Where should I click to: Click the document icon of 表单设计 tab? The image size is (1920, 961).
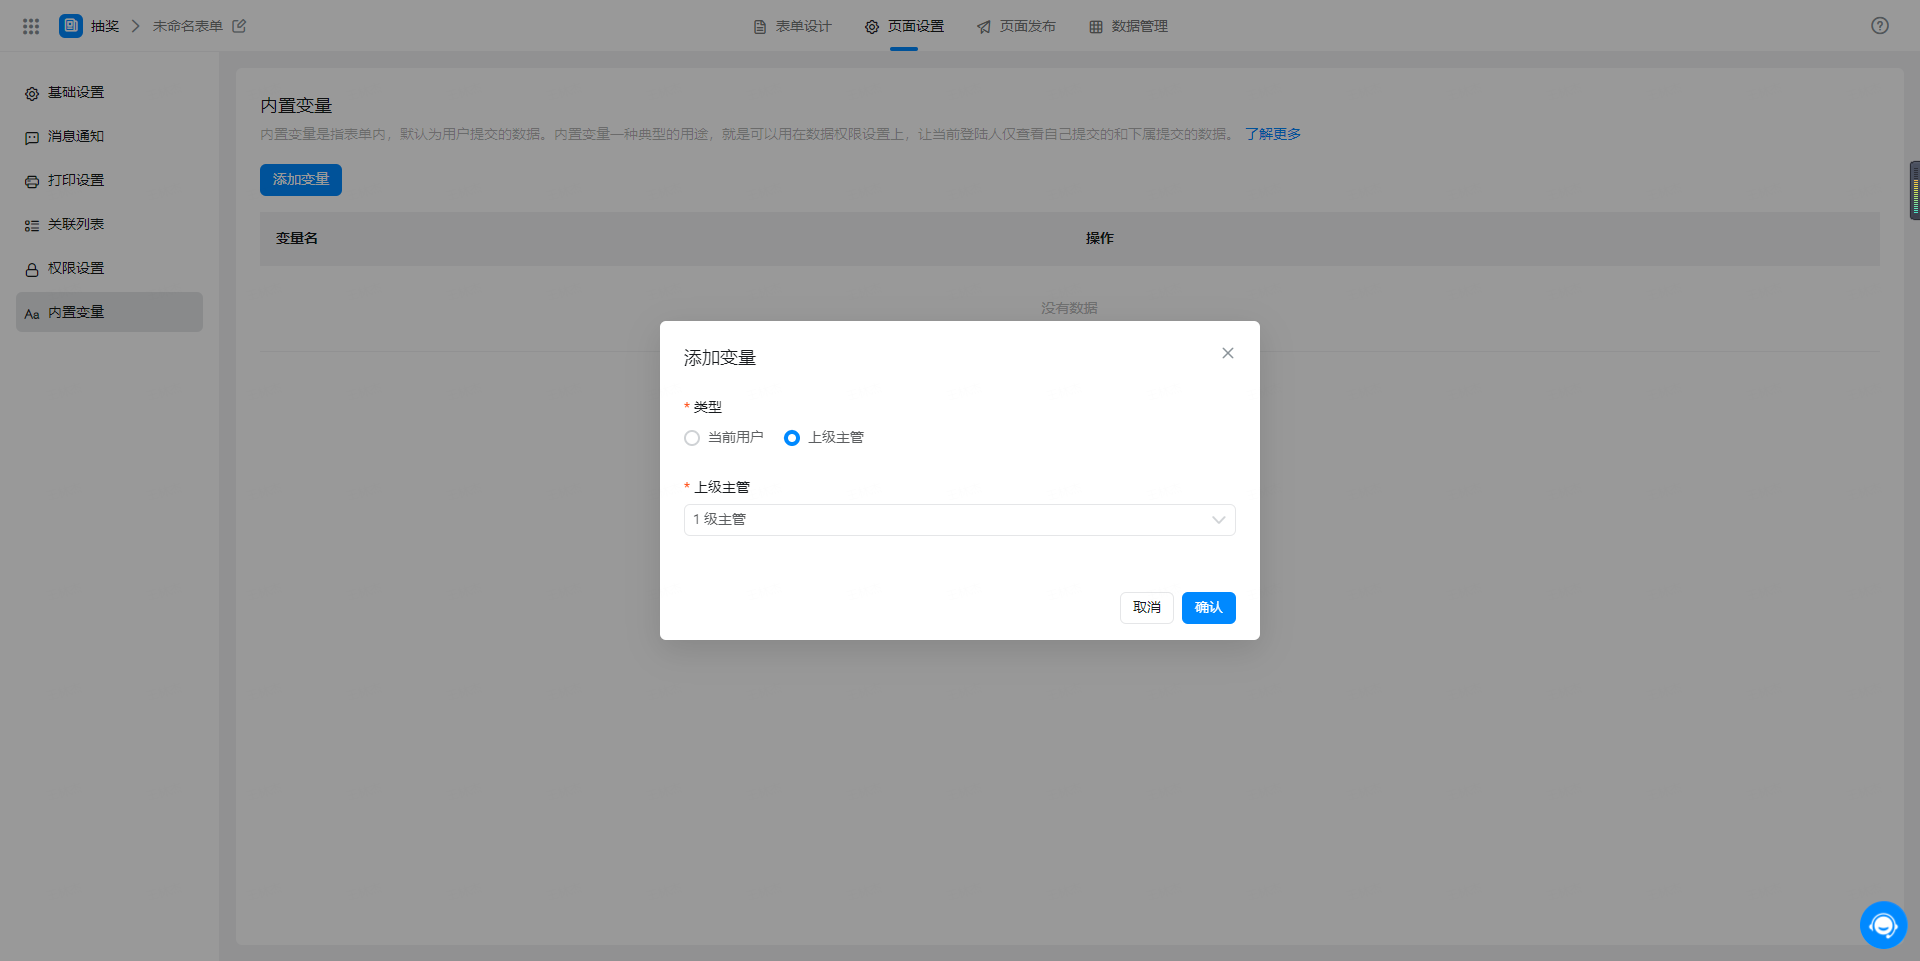tap(760, 27)
